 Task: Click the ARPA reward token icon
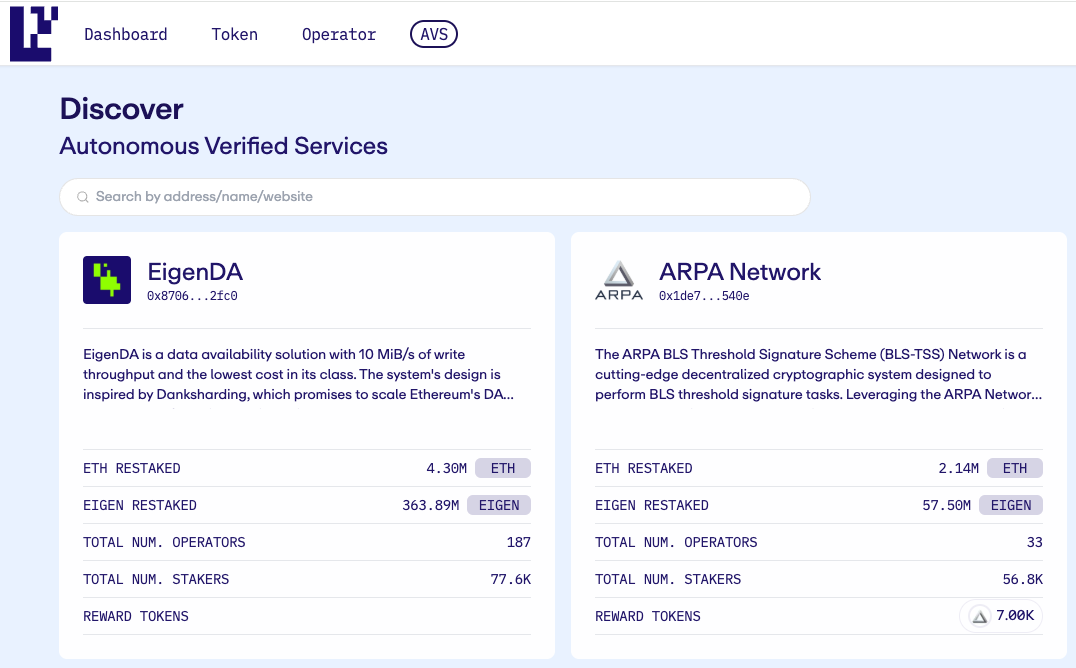[x=980, y=617]
